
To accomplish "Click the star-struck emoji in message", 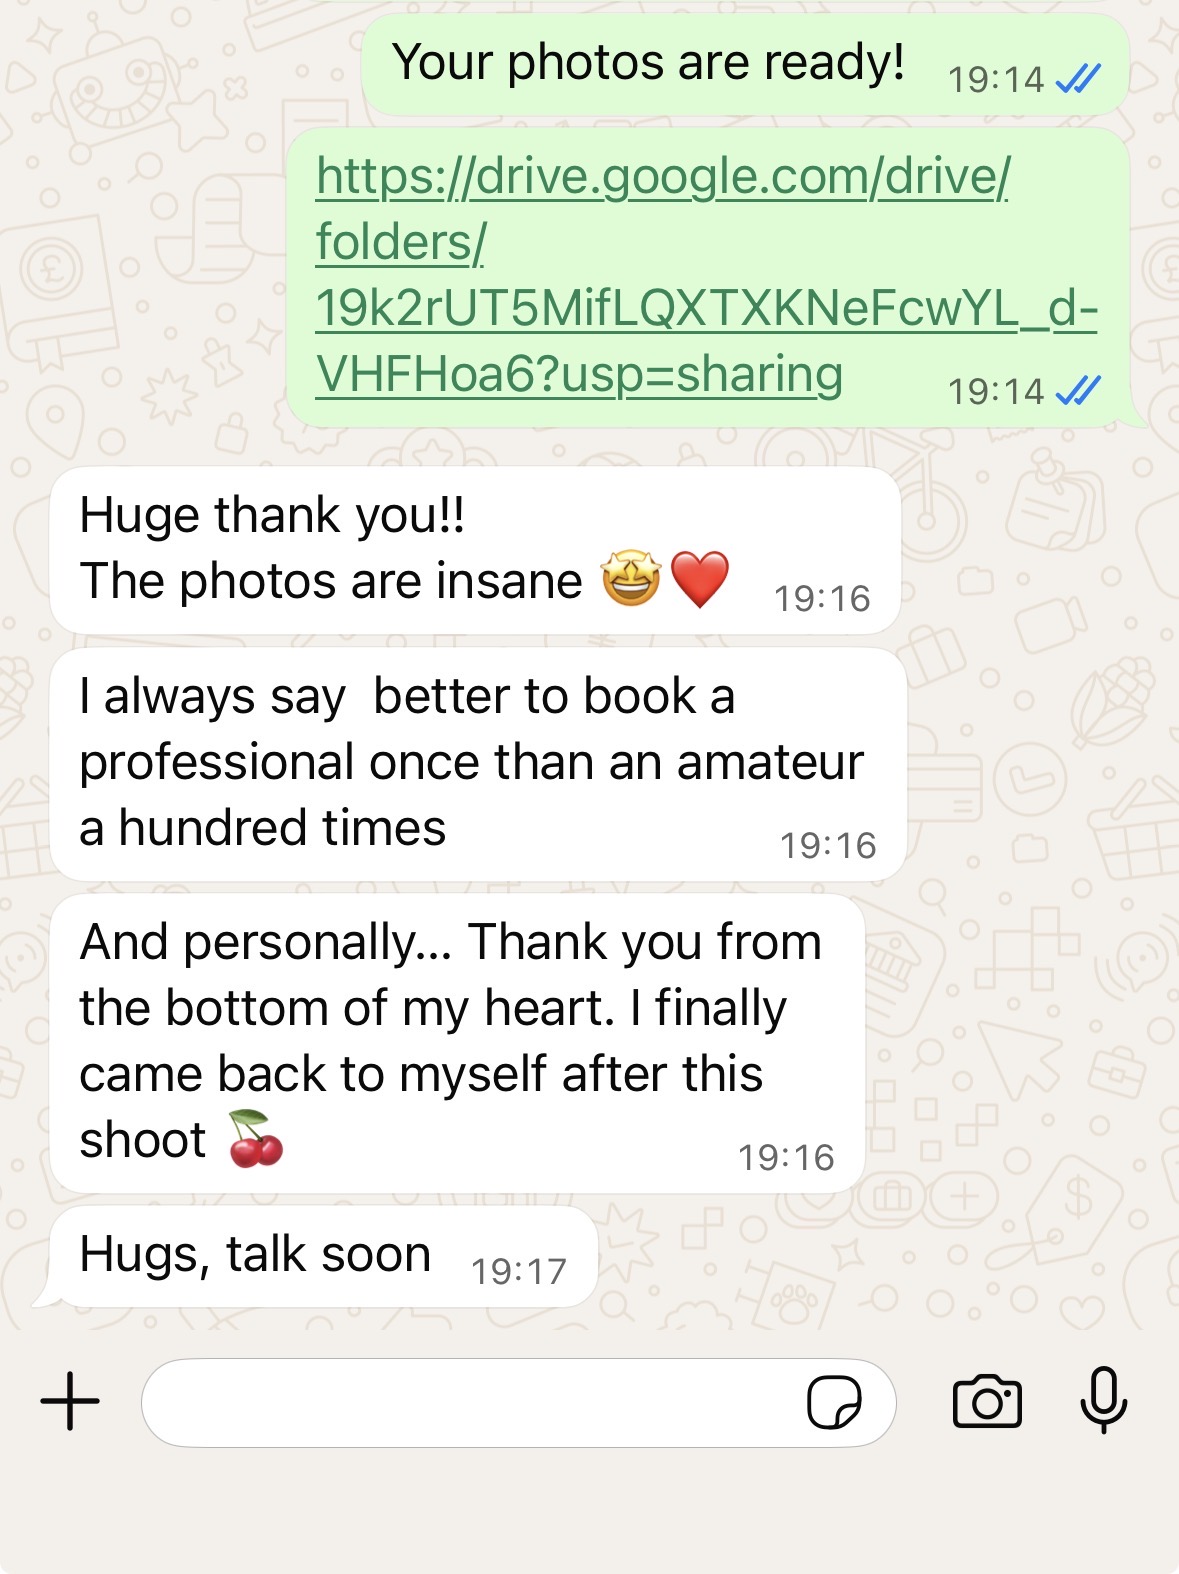I will (630, 579).
